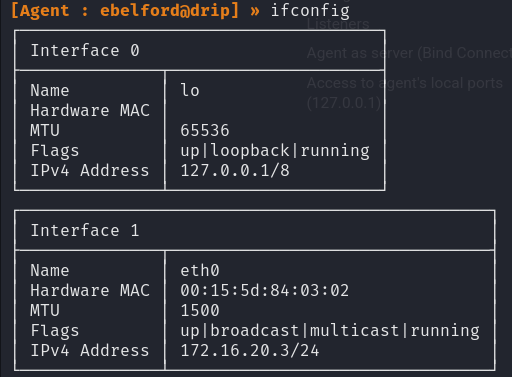Click Access to agent's local ports text
The width and height of the screenshot is (512, 377).
[x=405, y=83]
